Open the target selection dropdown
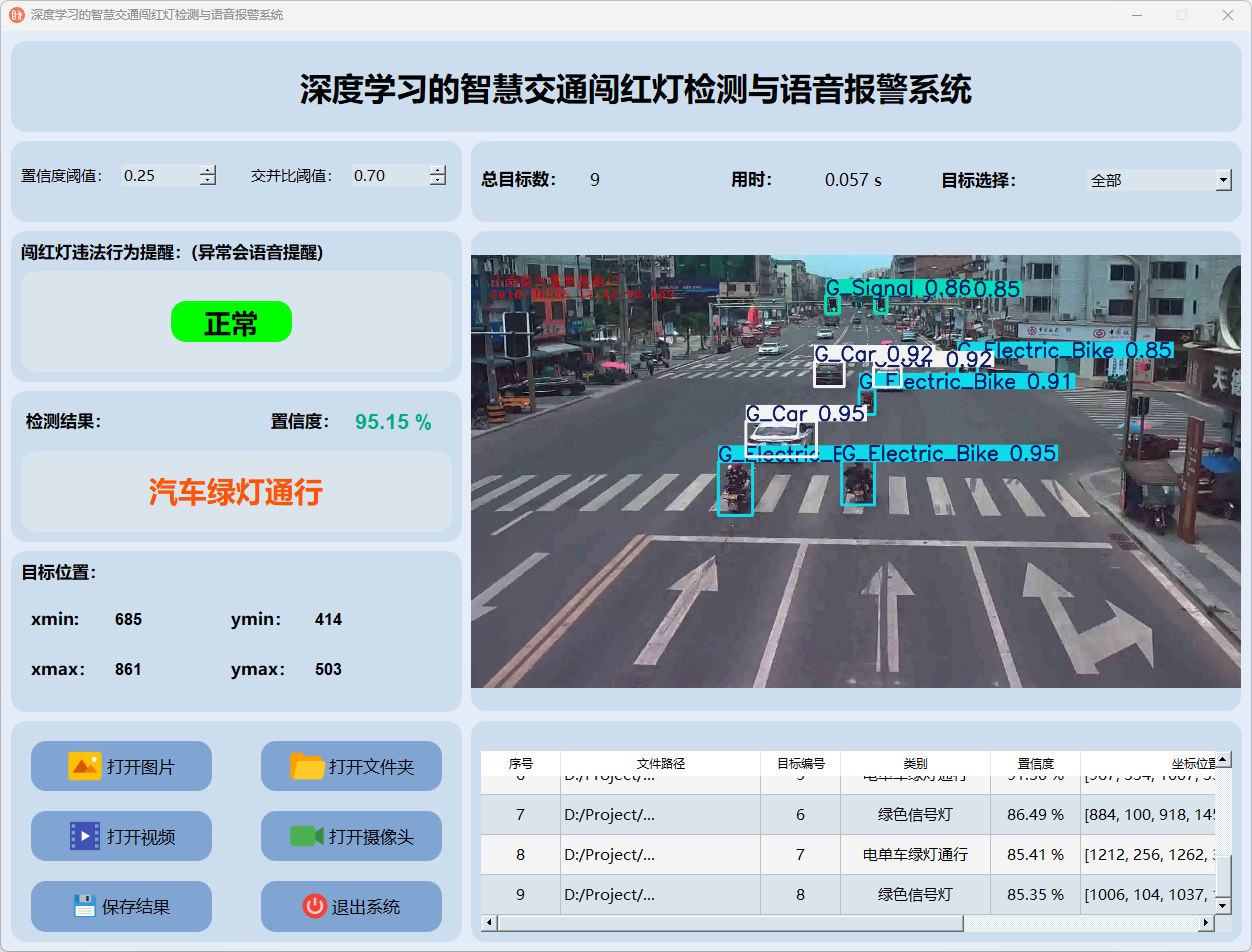 [x=1222, y=180]
